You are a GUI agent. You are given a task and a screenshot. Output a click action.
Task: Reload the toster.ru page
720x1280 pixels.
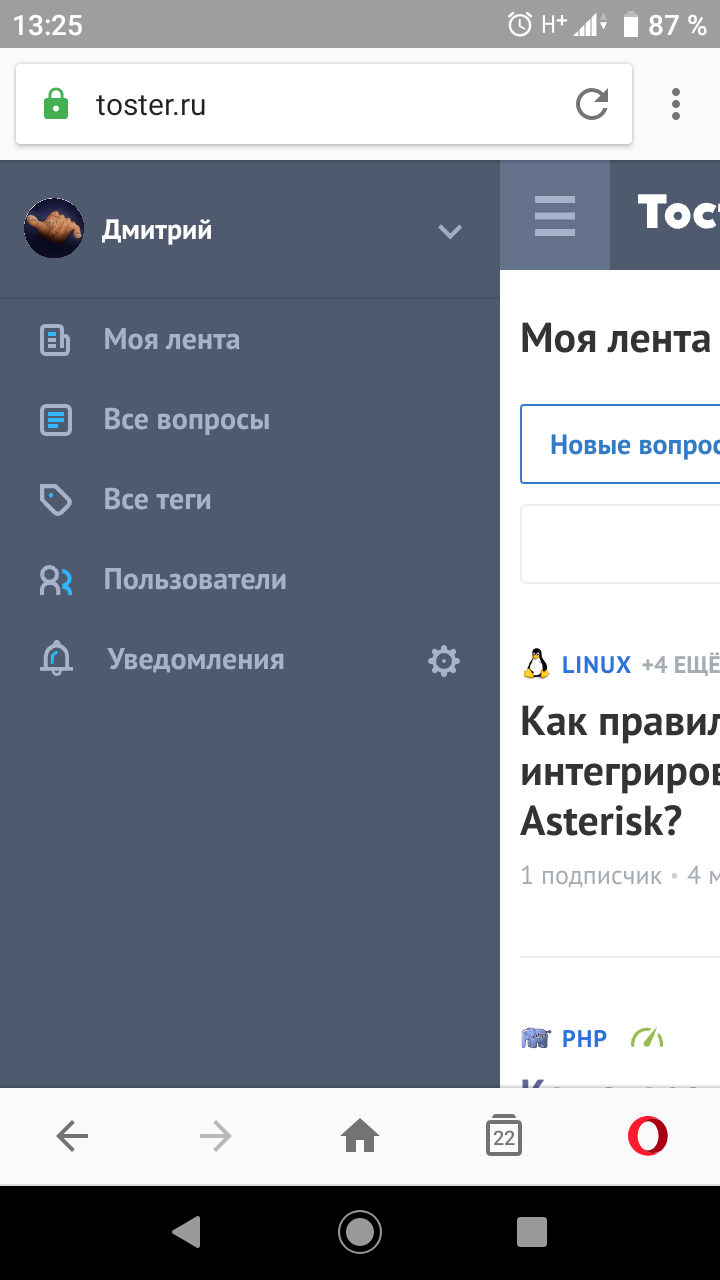point(592,104)
